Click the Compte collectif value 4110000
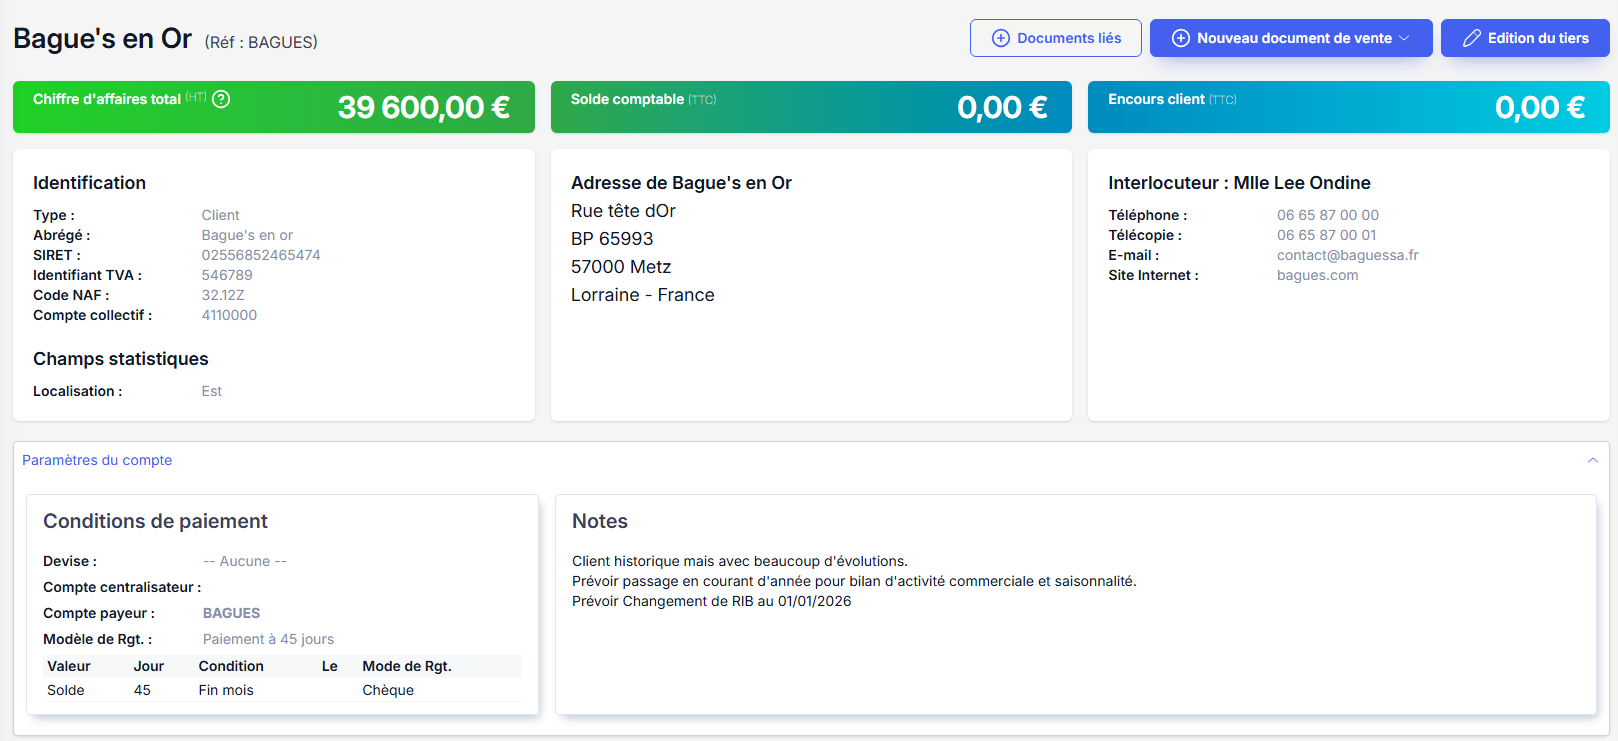Screen dimensions: 1618x741 (x=229, y=315)
